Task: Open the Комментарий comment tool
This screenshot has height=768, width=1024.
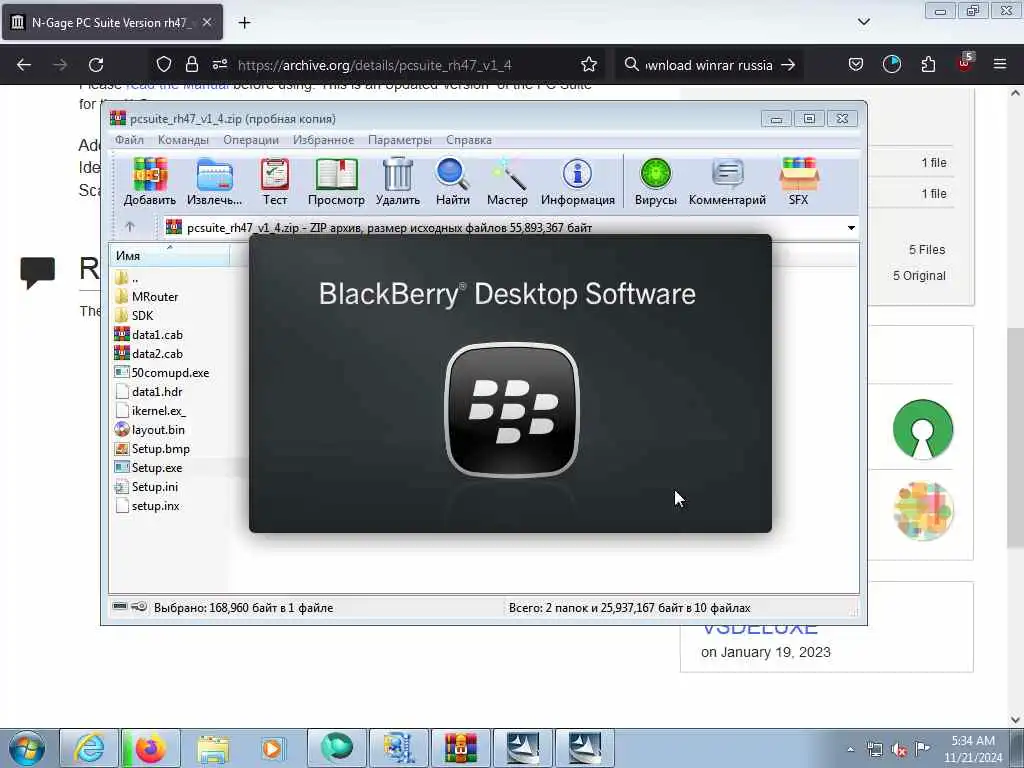Action: click(728, 182)
